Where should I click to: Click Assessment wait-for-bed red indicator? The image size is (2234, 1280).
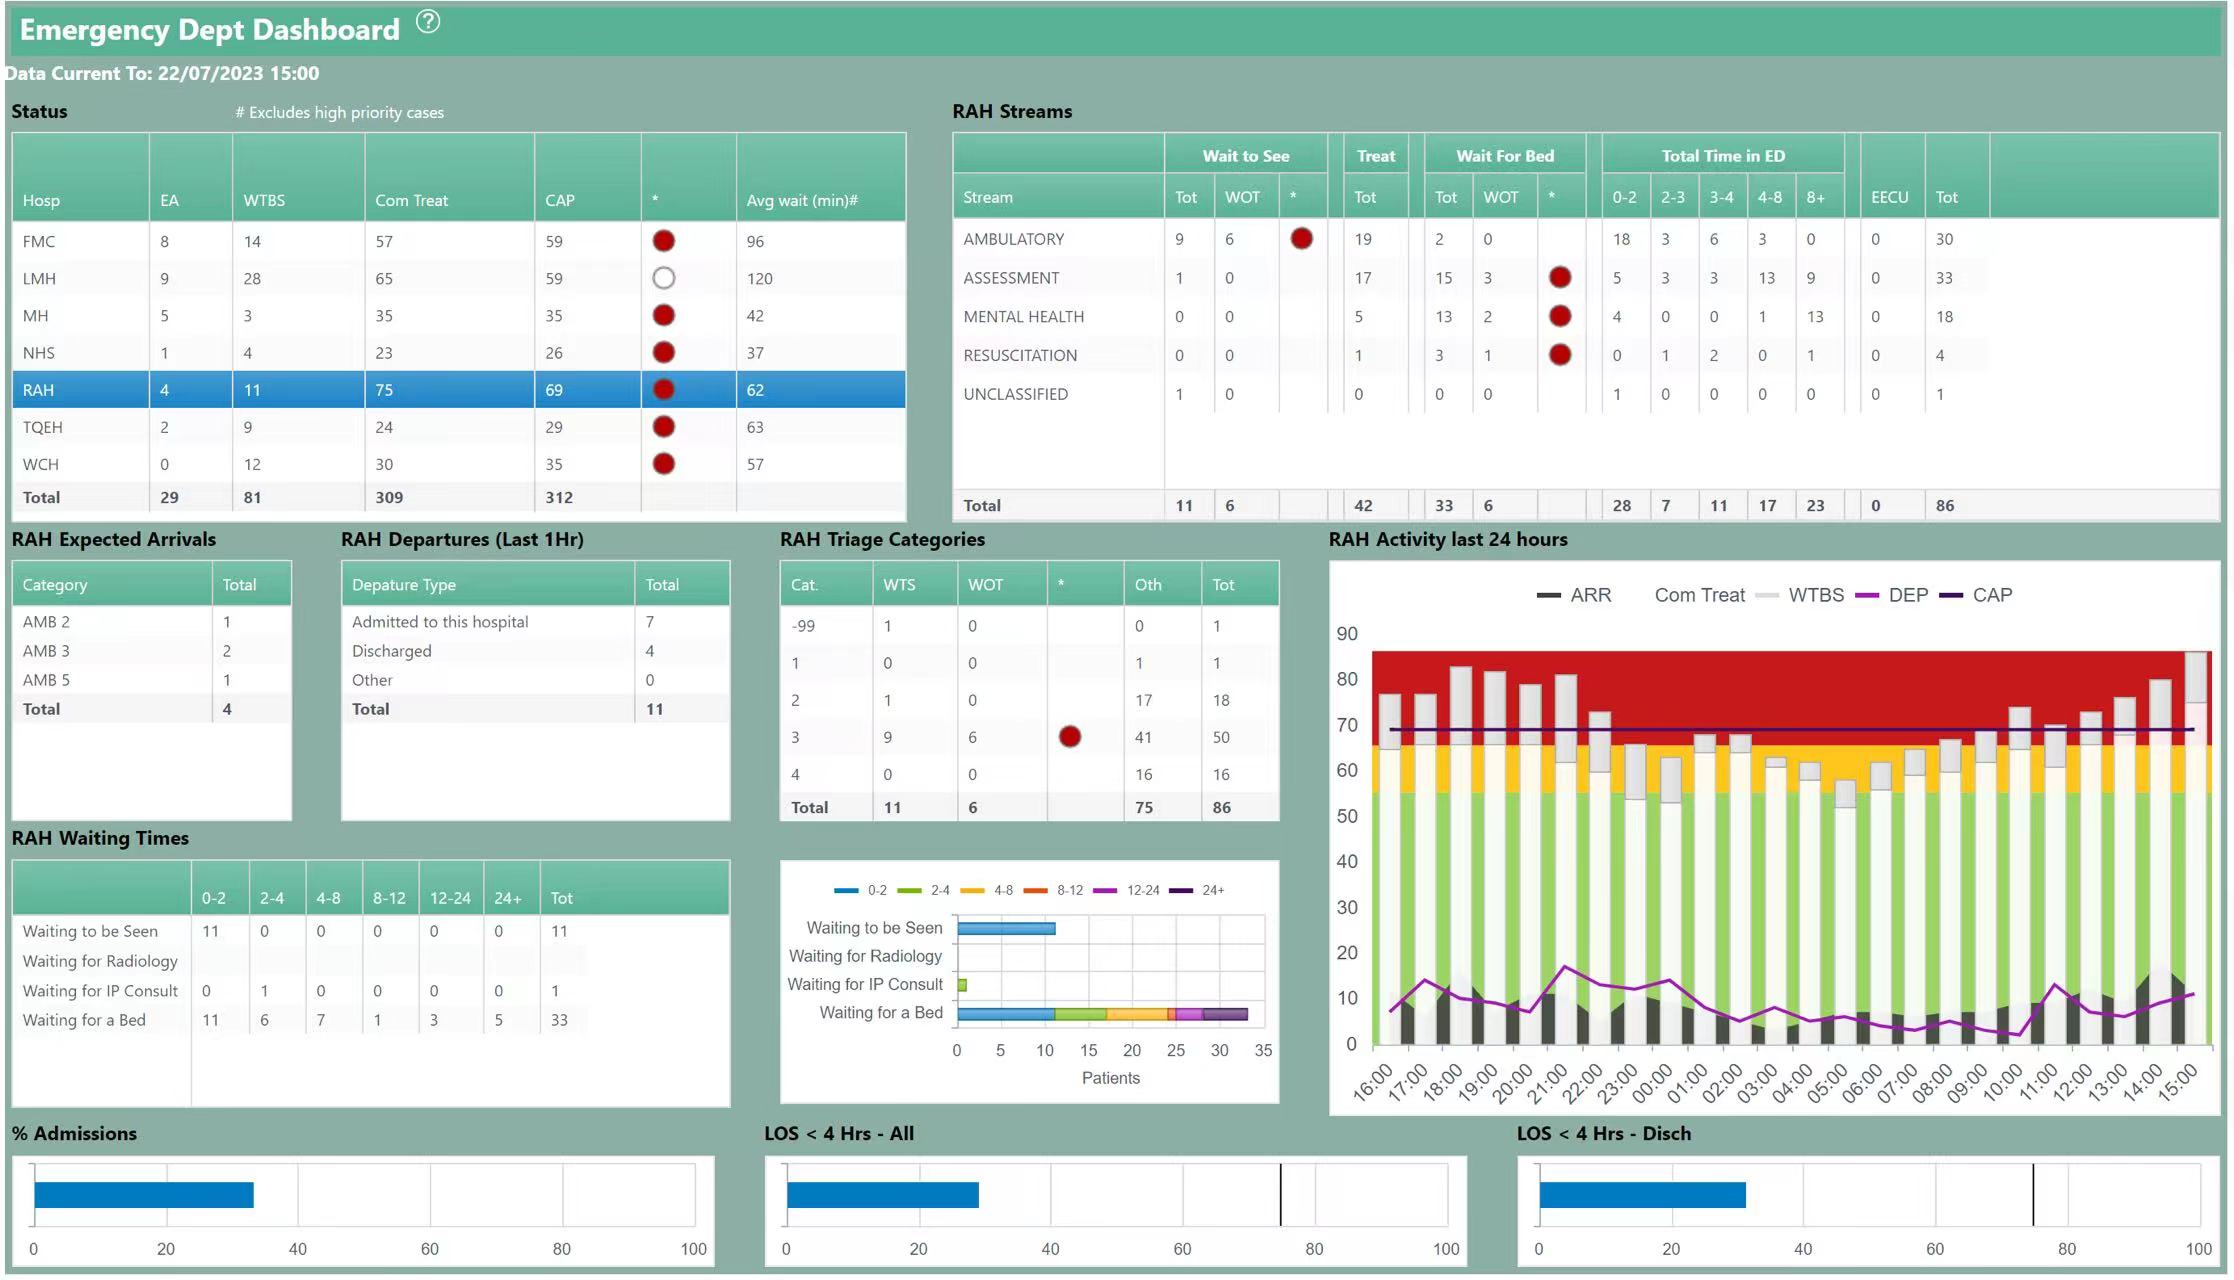pos(1559,277)
